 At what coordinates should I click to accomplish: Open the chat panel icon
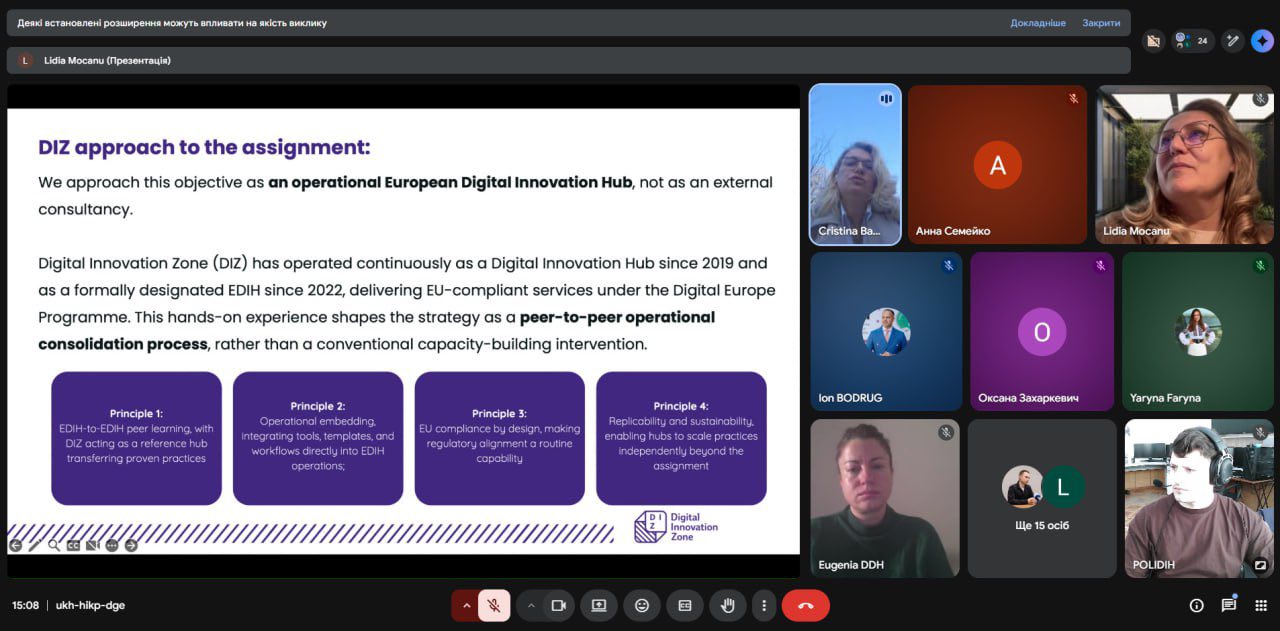pyautogui.click(x=1228, y=605)
